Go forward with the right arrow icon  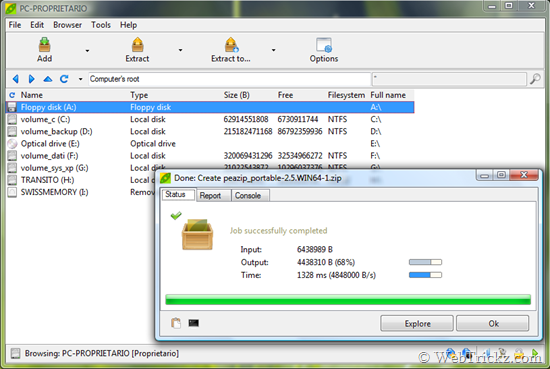[x=32, y=79]
